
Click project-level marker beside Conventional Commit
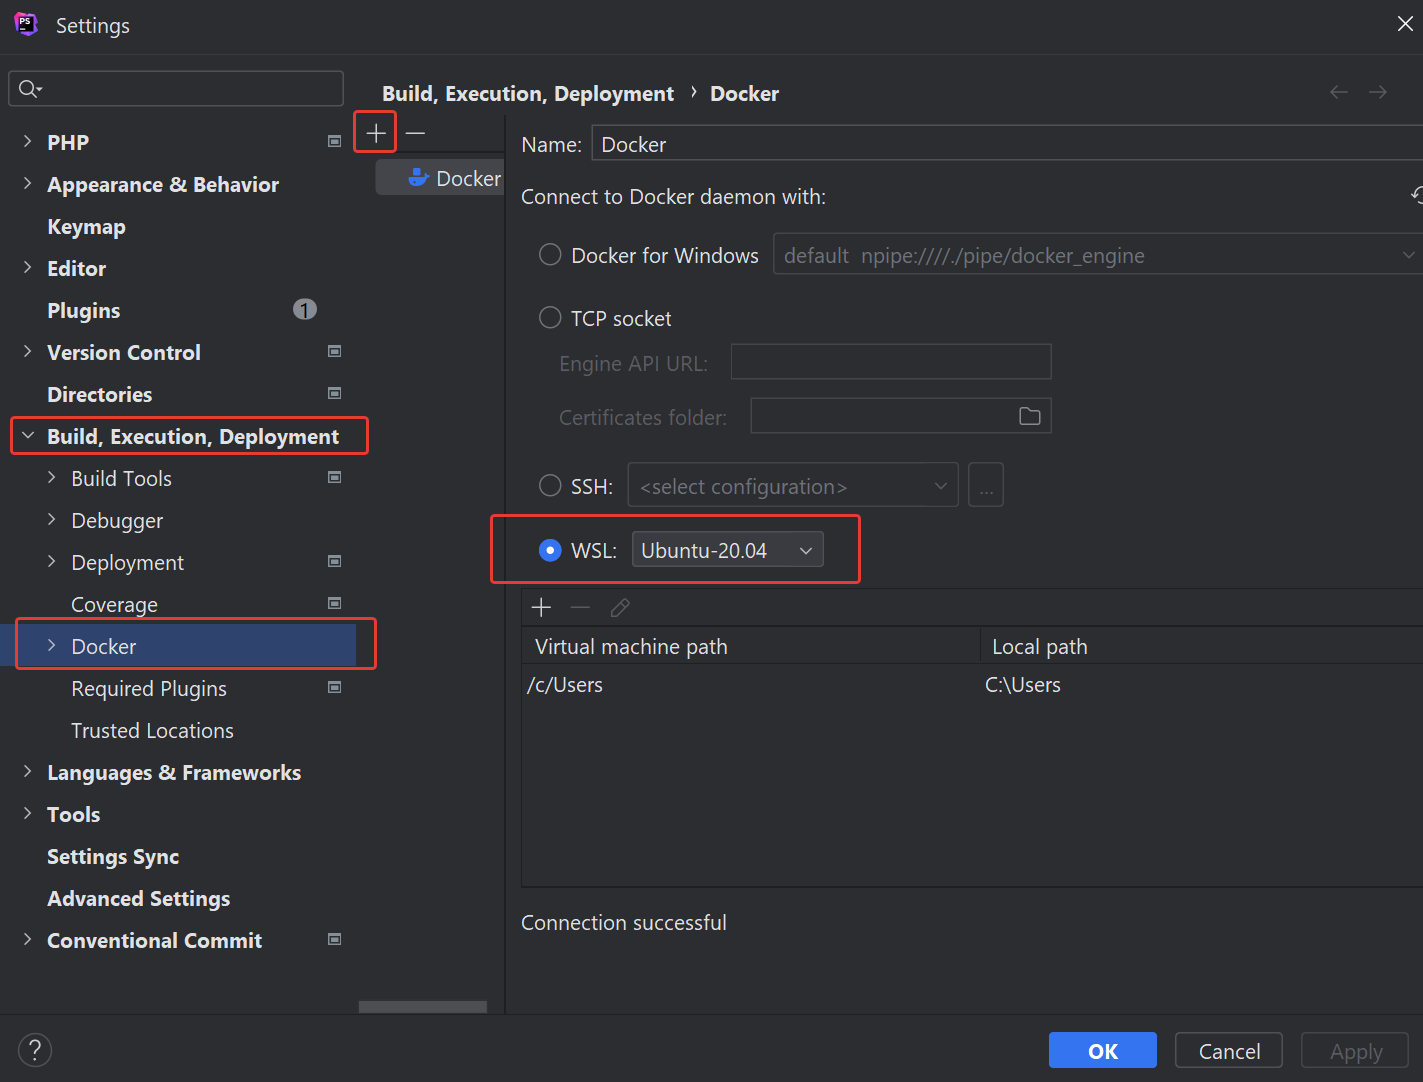pos(335,940)
